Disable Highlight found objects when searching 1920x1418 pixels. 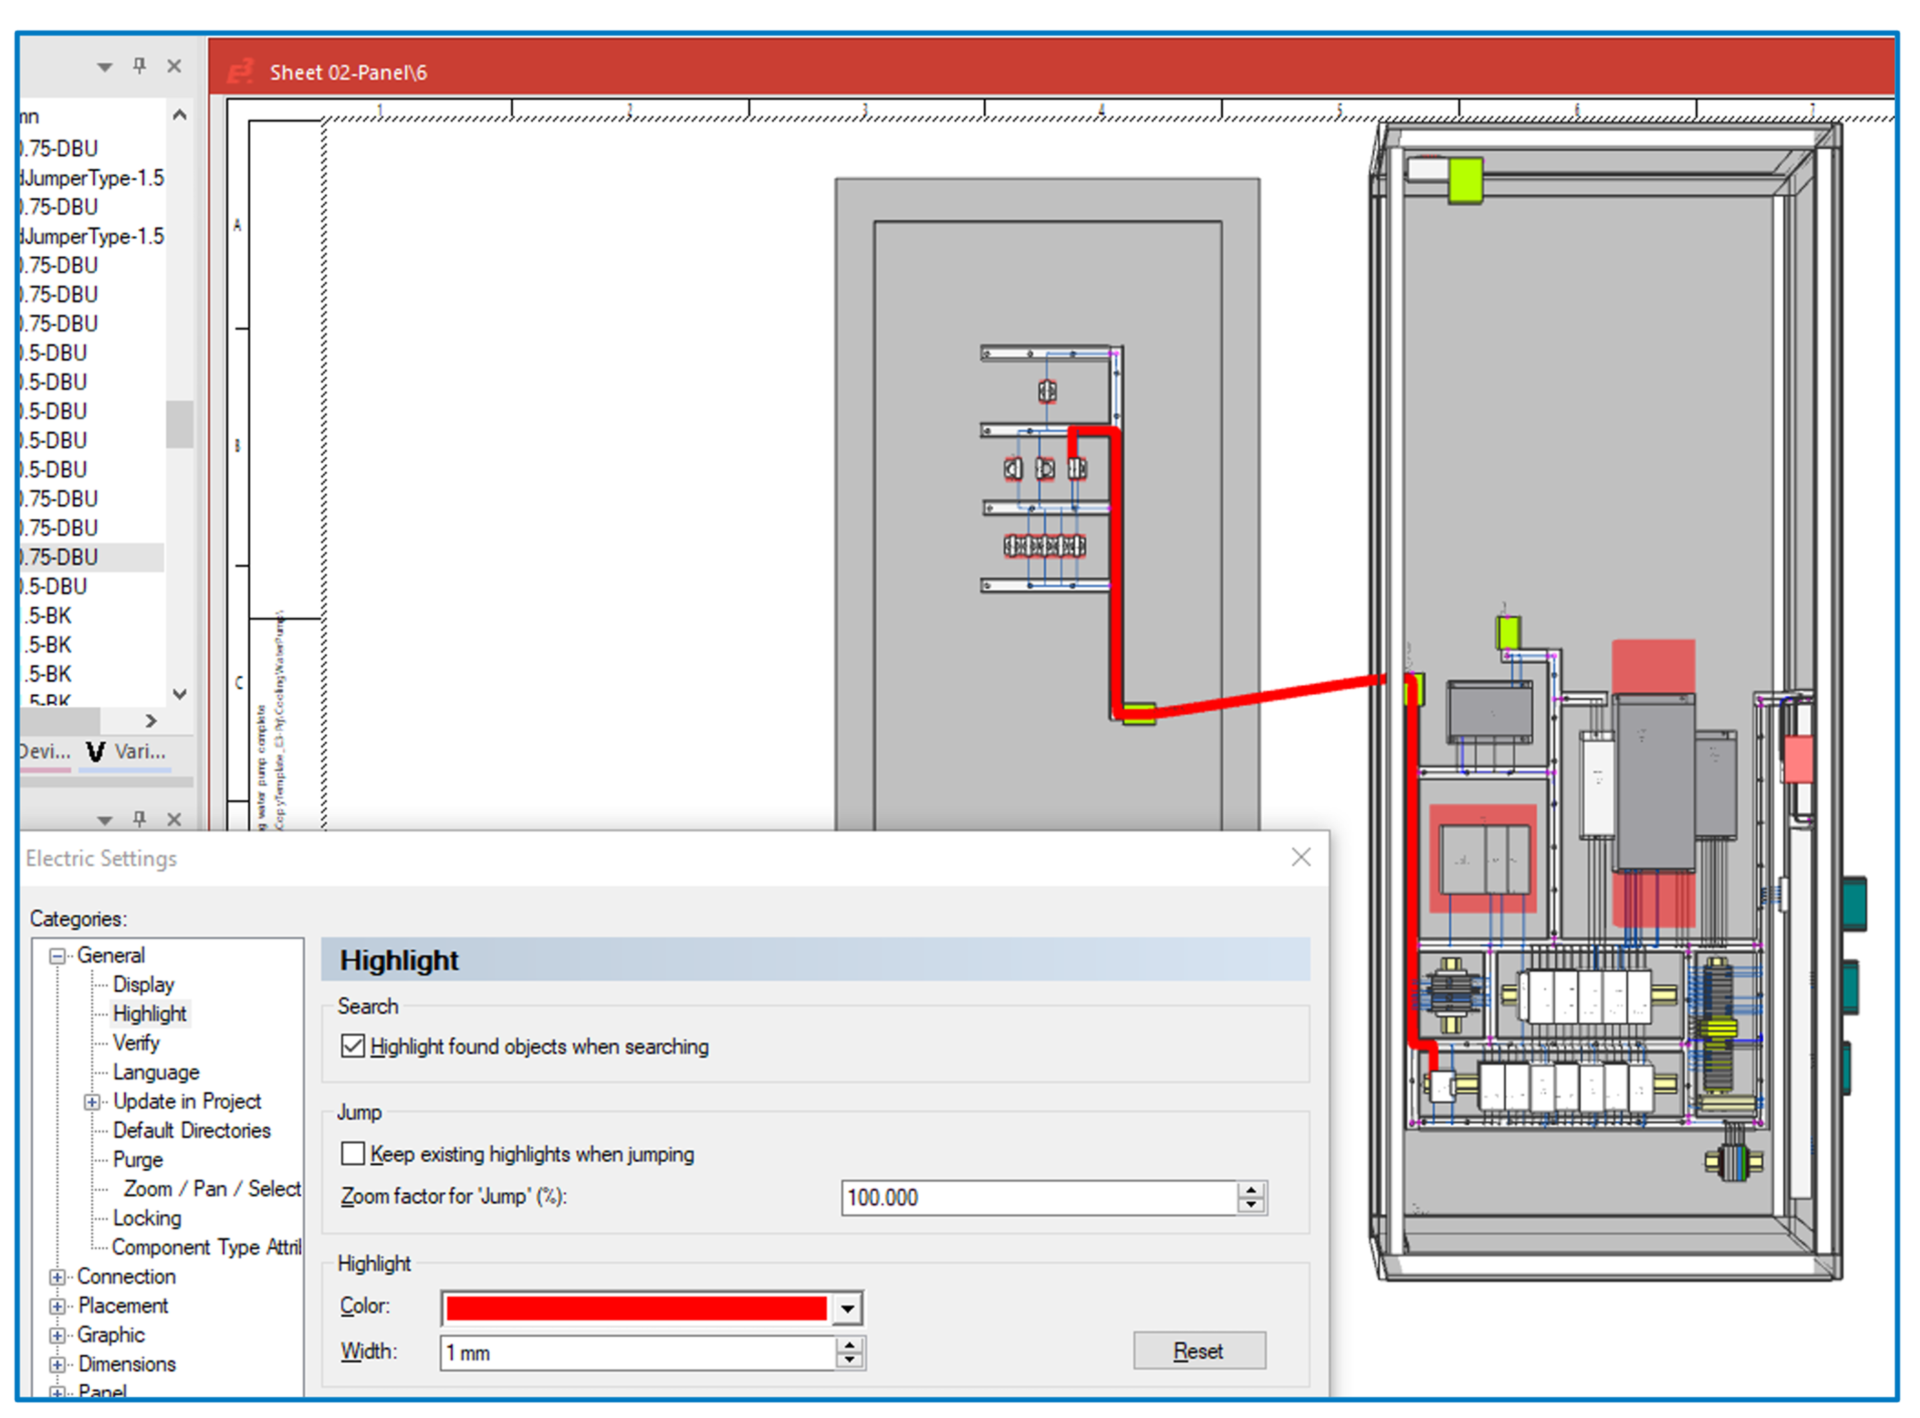(x=353, y=1046)
